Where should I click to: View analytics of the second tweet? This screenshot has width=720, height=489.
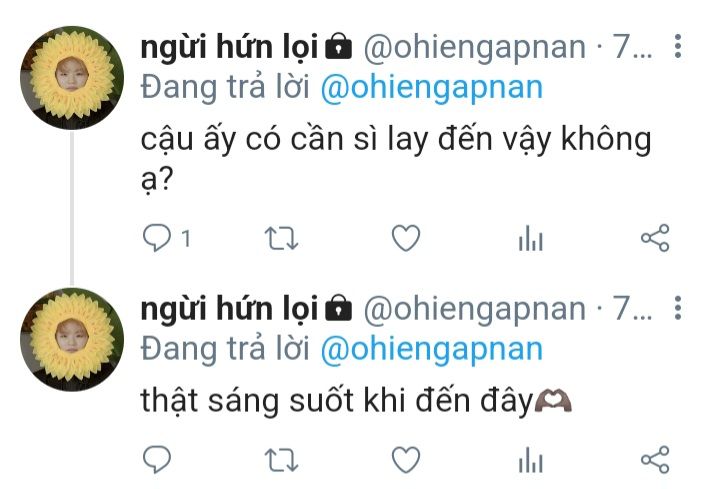coord(530,459)
